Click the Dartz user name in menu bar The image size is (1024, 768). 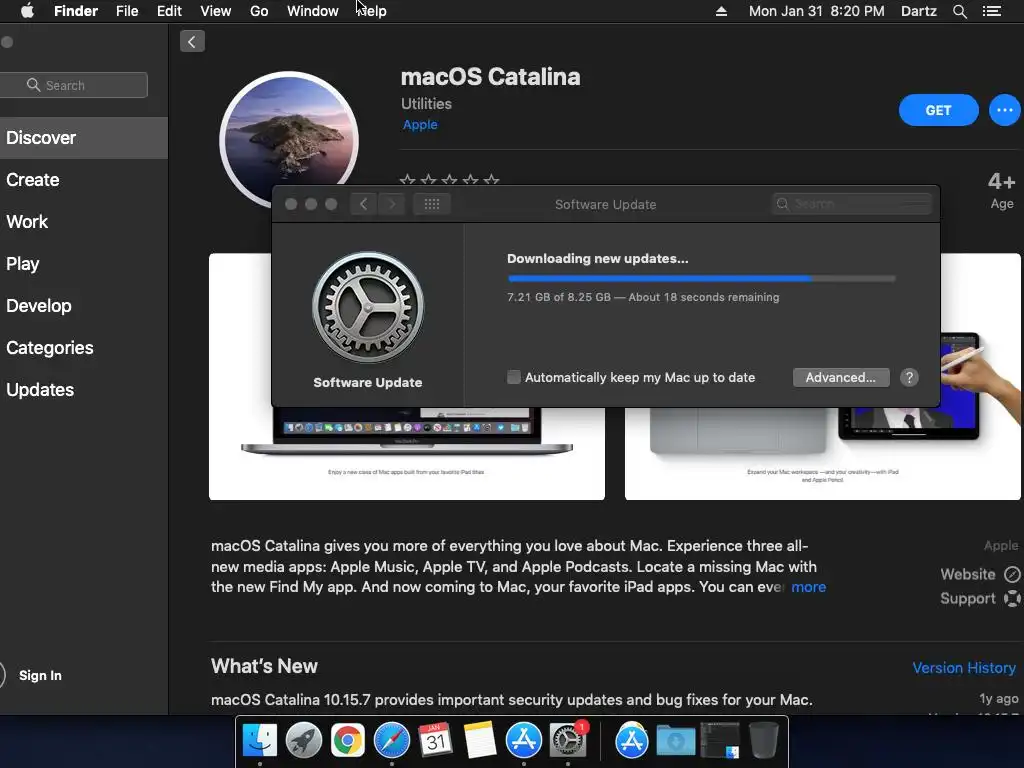918,11
